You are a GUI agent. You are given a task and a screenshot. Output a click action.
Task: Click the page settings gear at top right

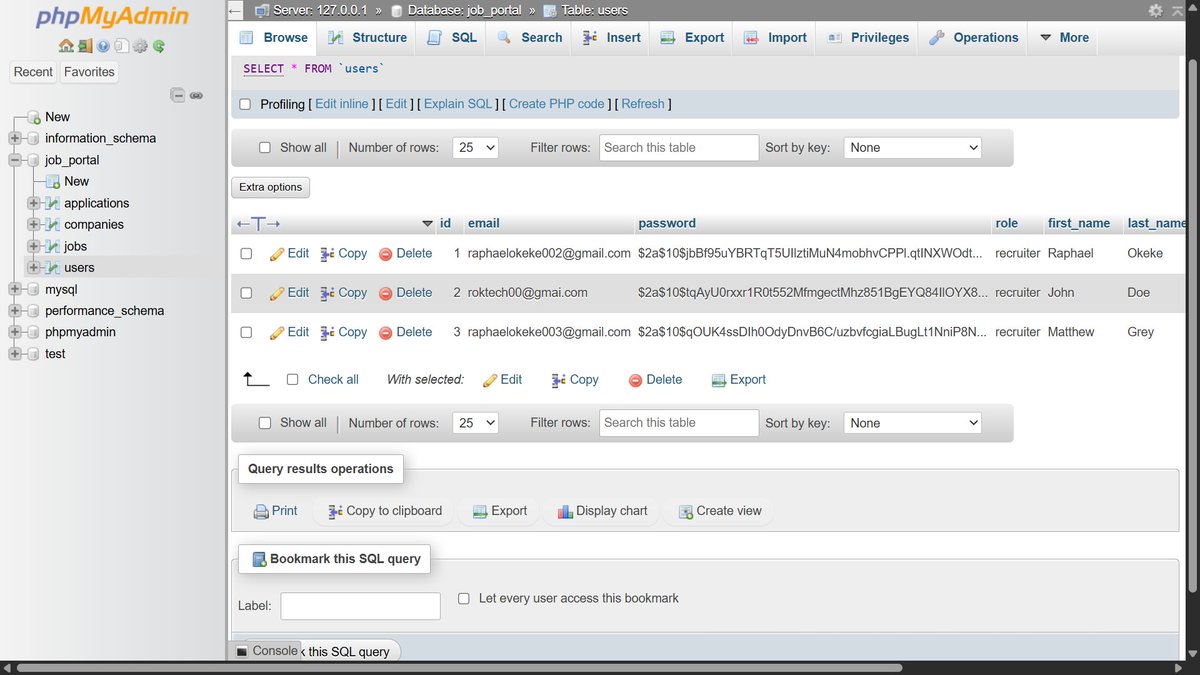pos(1156,10)
